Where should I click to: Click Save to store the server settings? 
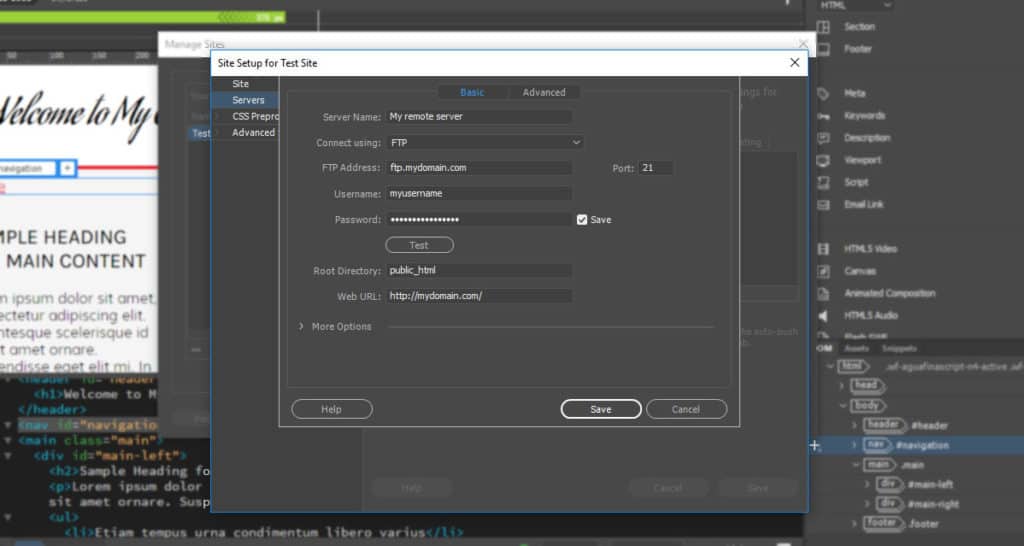(x=601, y=409)
